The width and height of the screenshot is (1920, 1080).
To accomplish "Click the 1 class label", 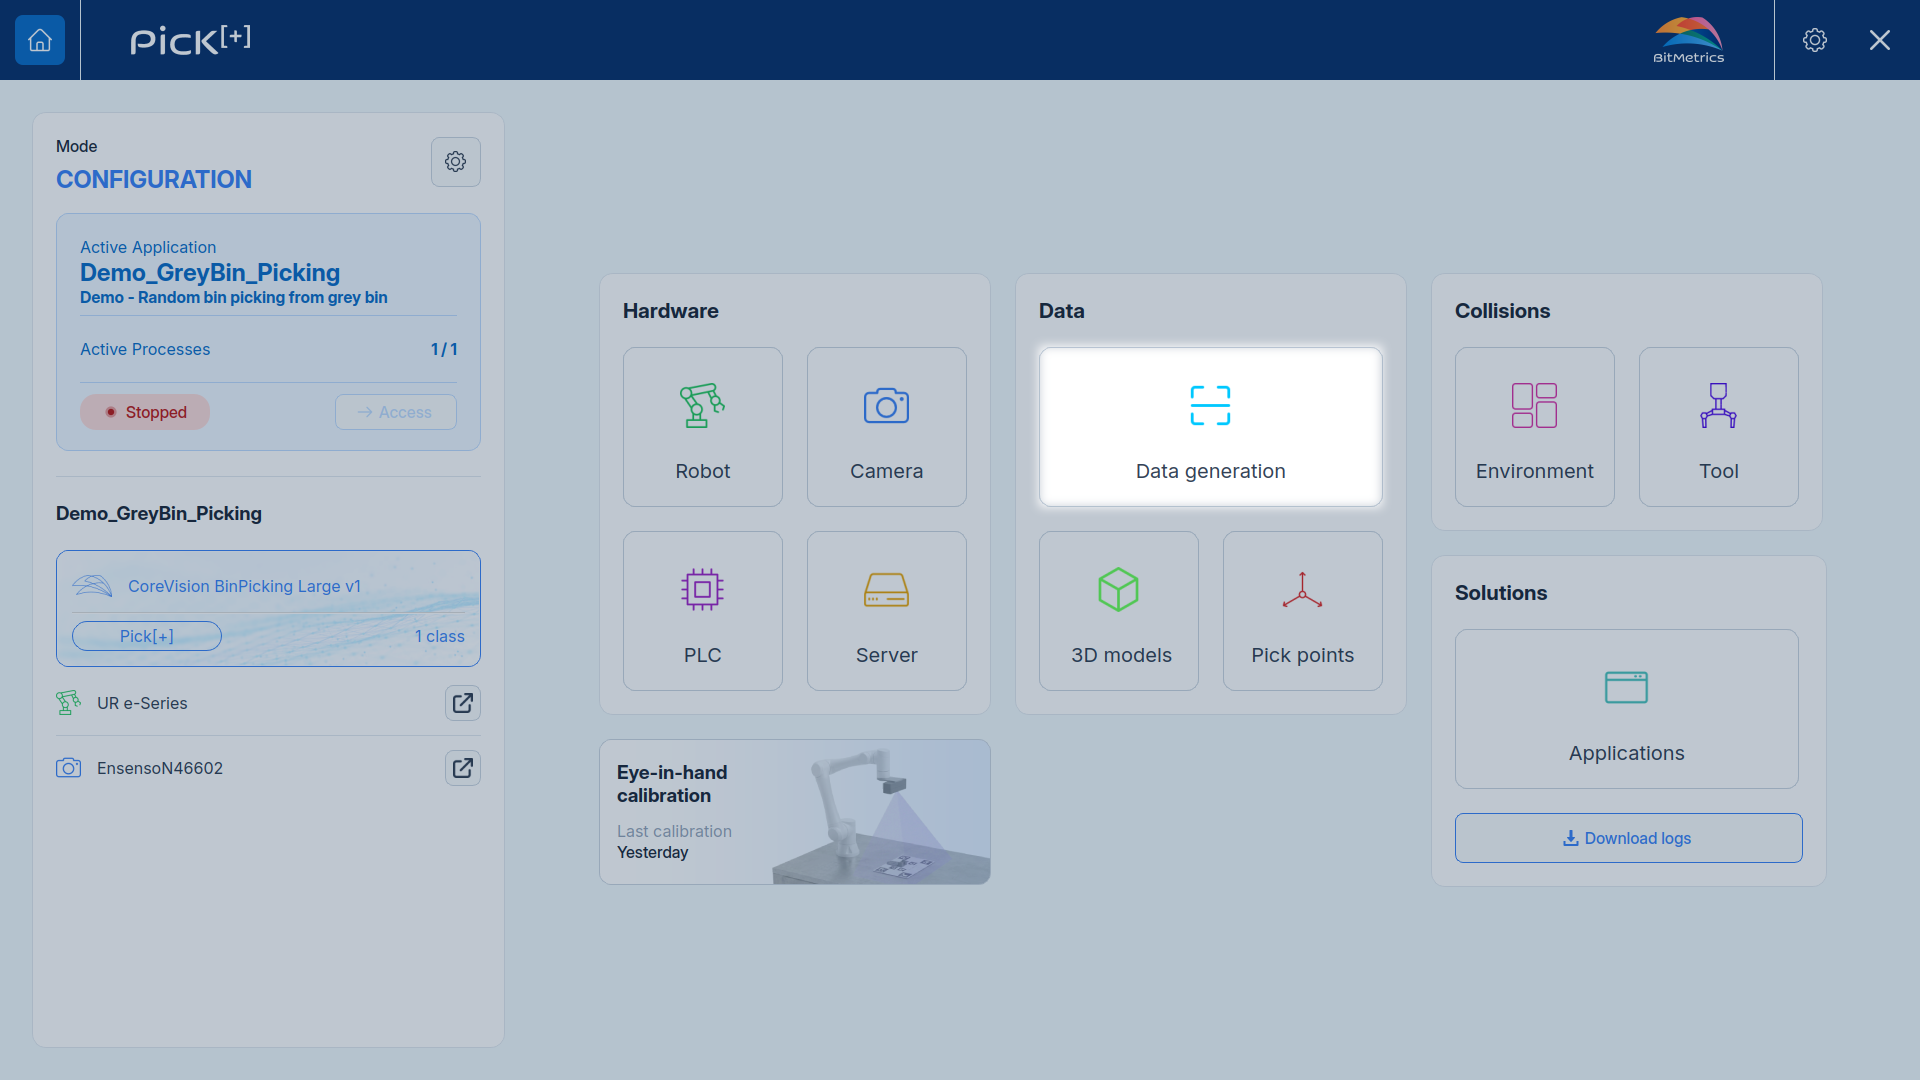I will (x=440, y=636).
